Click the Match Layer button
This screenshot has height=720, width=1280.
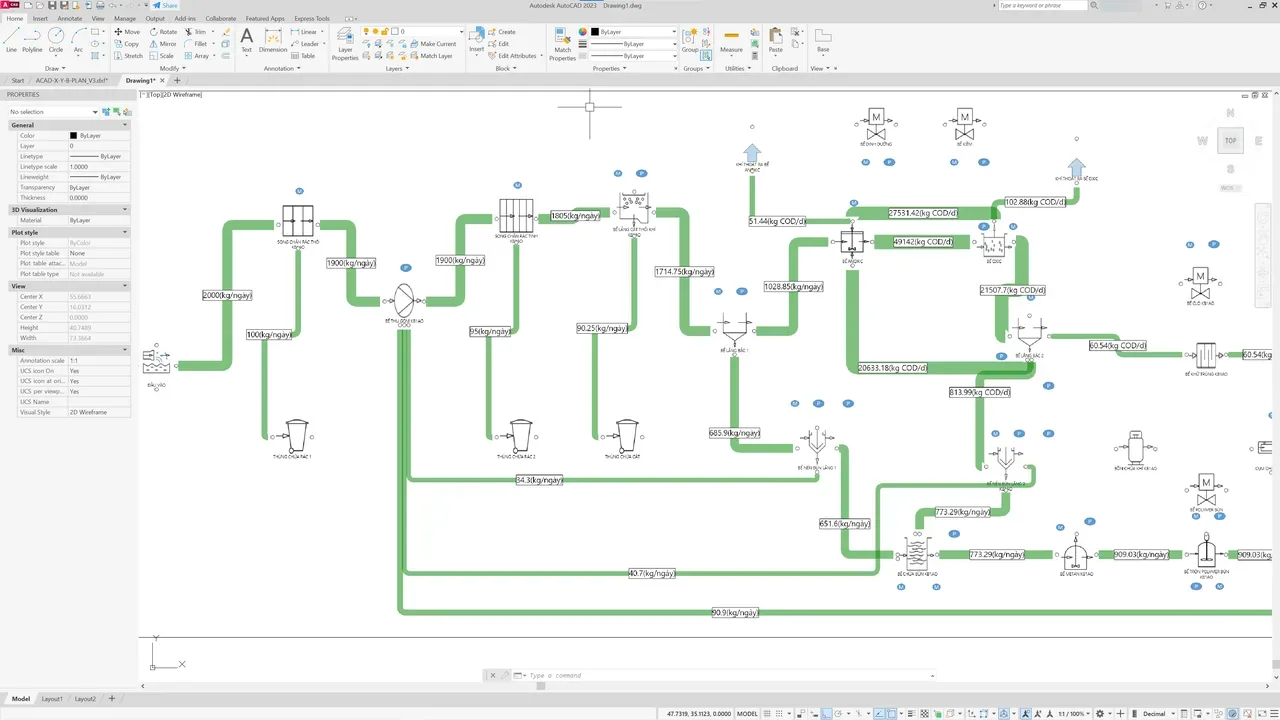[x=432, y=56]
